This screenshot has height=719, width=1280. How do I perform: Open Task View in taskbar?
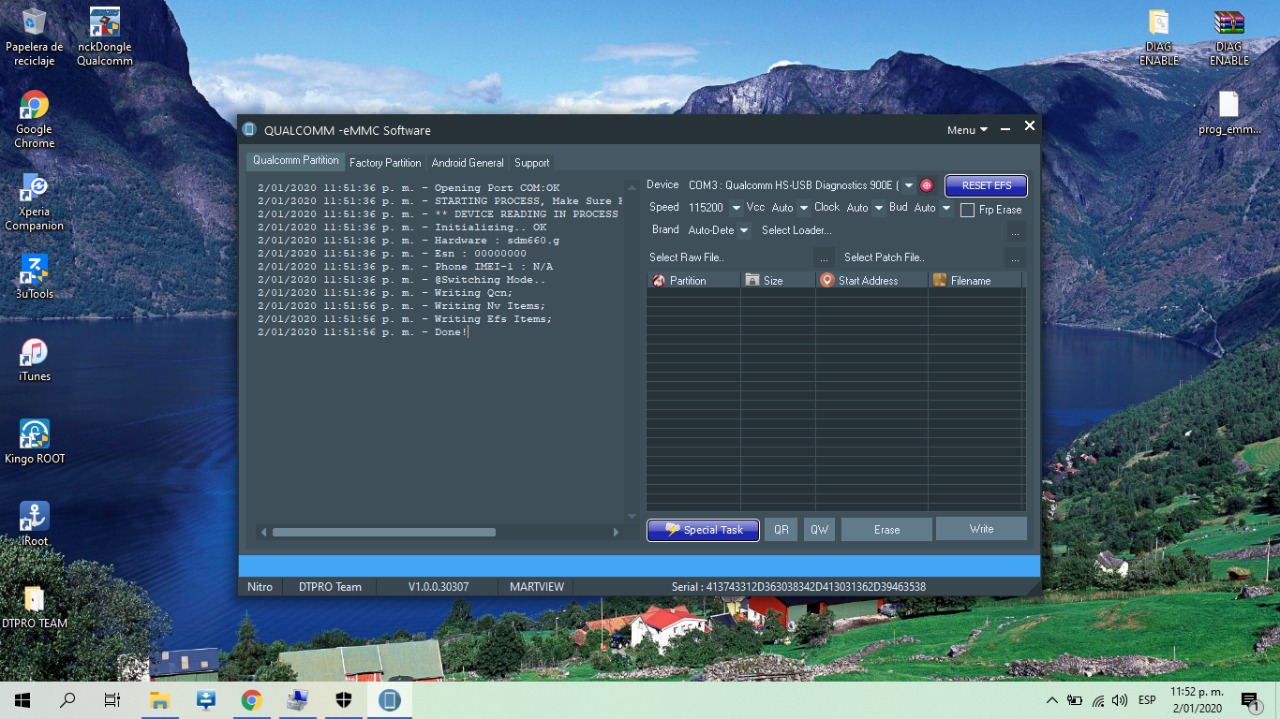[112, 700]
